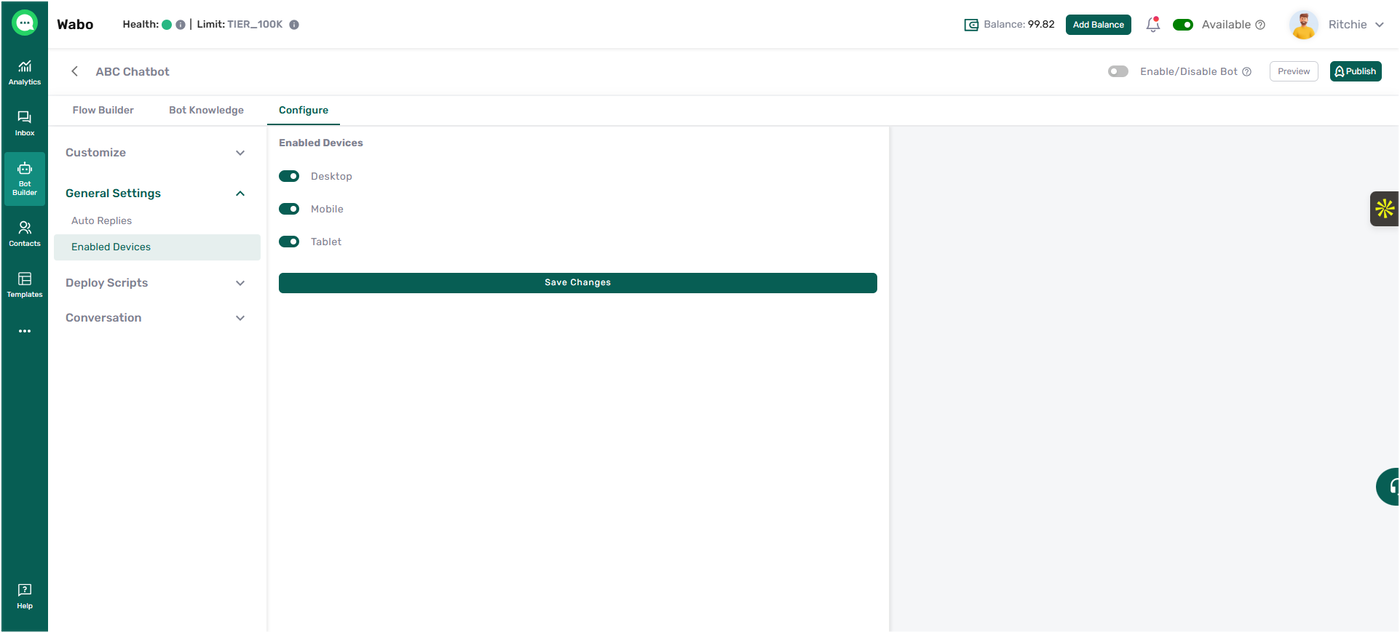1400x633 pixels.
Task: Click the Customize section label
Action: point(96,153)
